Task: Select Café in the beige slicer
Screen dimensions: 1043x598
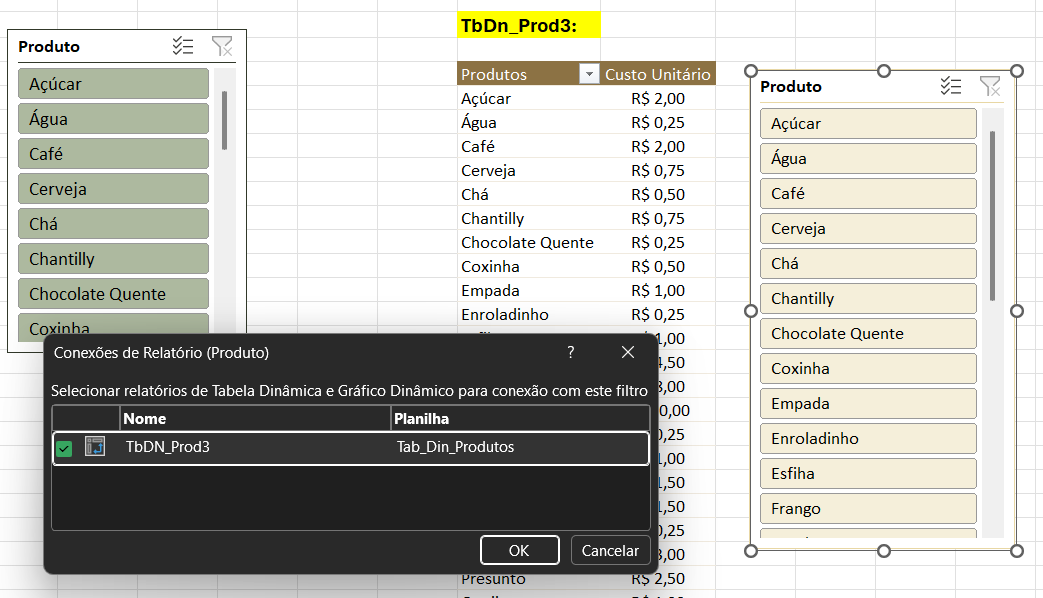Action: coord(868,194)
